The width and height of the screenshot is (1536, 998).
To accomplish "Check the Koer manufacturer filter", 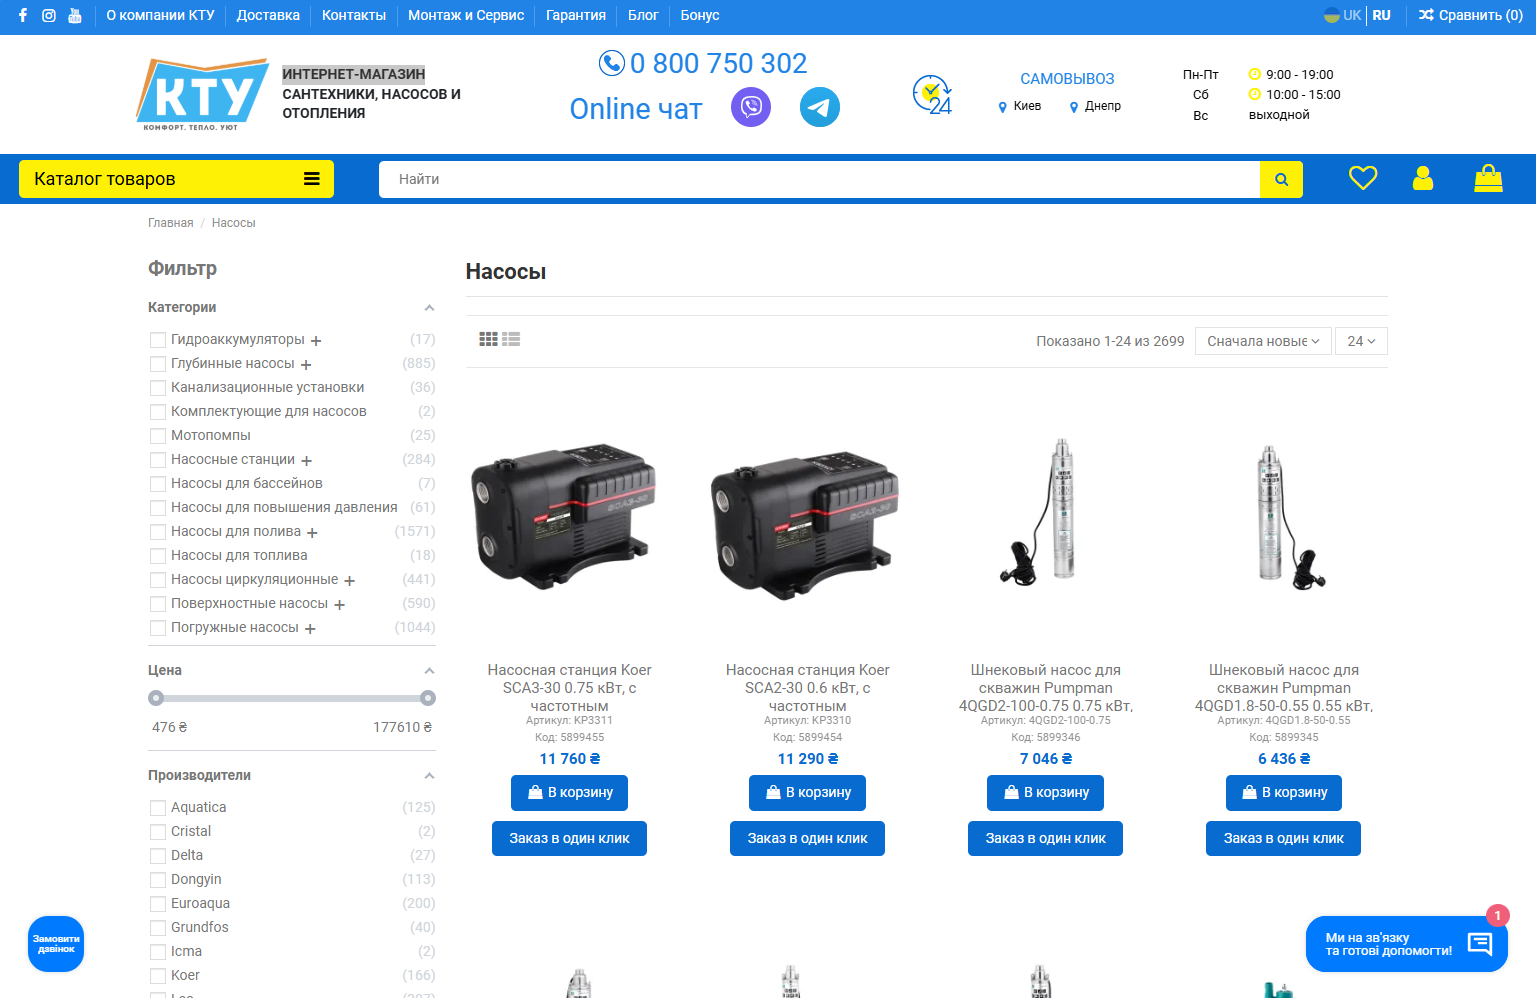I will coord(157,976).
